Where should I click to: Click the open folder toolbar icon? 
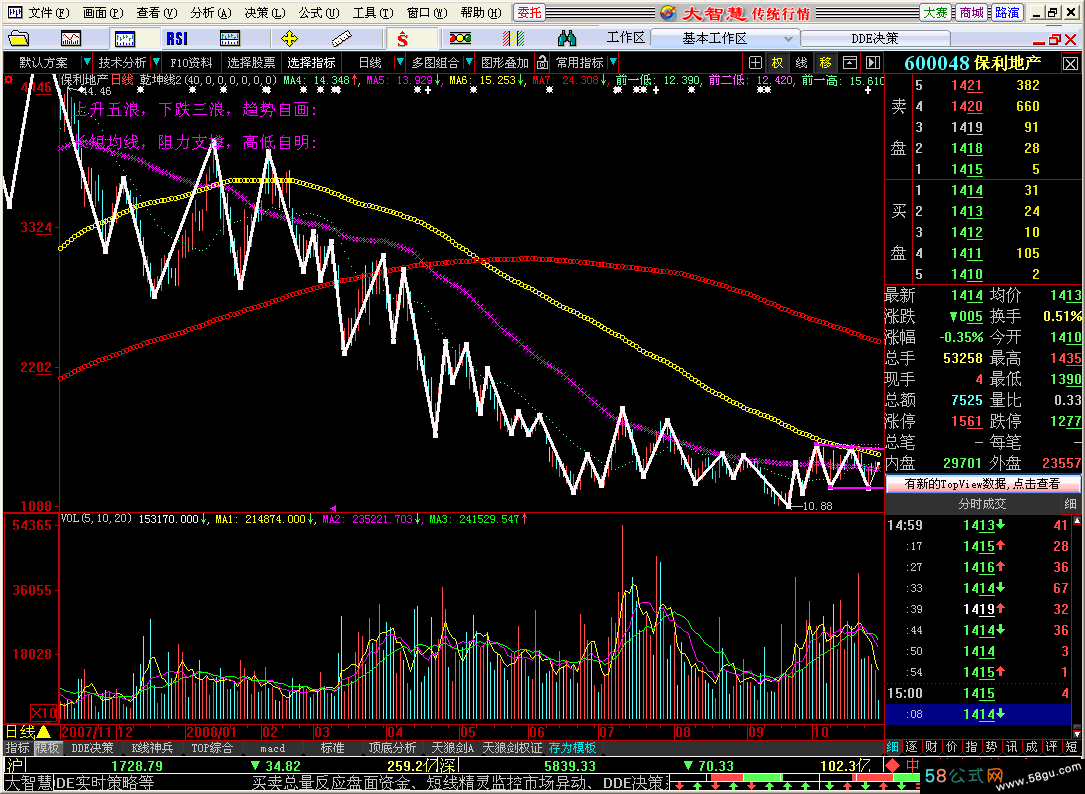coord(19,38)
